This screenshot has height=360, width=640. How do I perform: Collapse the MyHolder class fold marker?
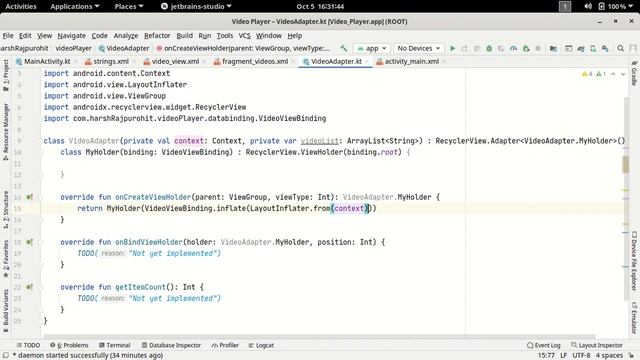click(x=40, y=152)
